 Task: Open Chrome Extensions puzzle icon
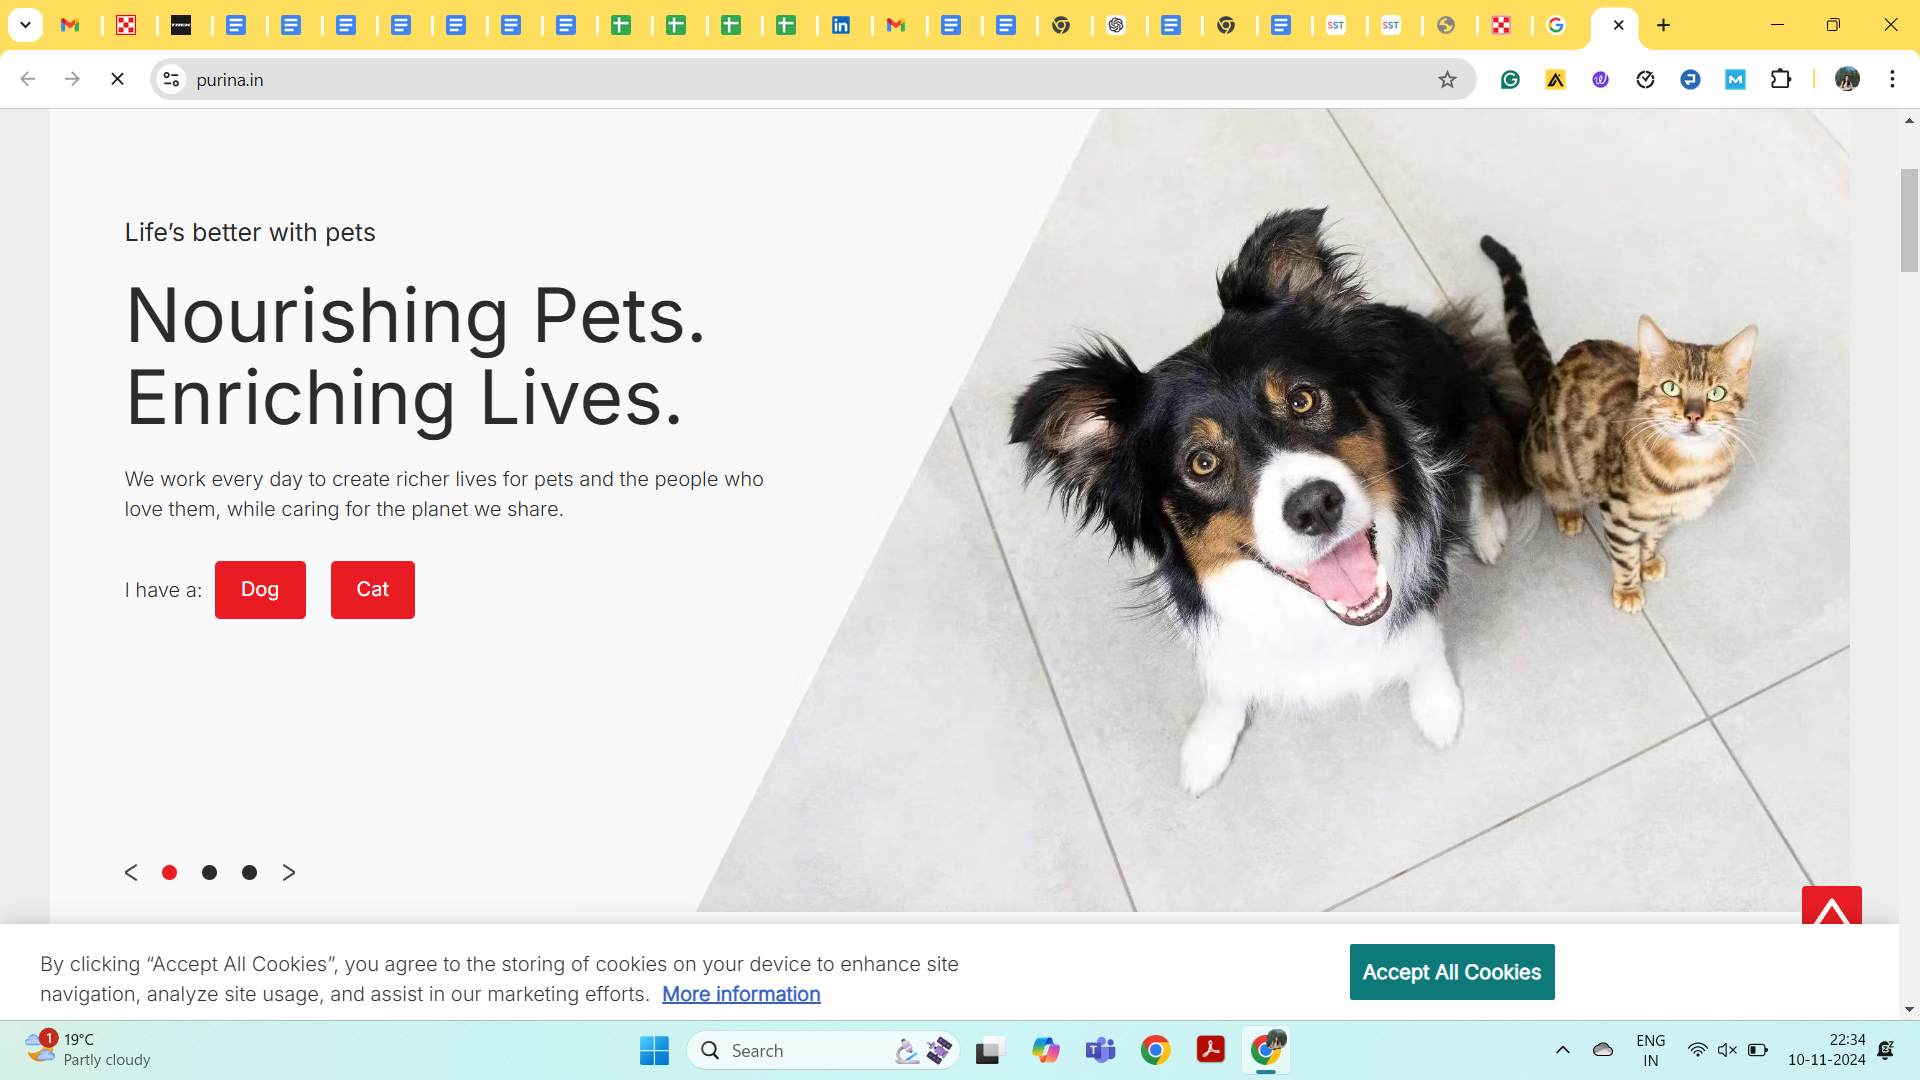pos(1780,80)
